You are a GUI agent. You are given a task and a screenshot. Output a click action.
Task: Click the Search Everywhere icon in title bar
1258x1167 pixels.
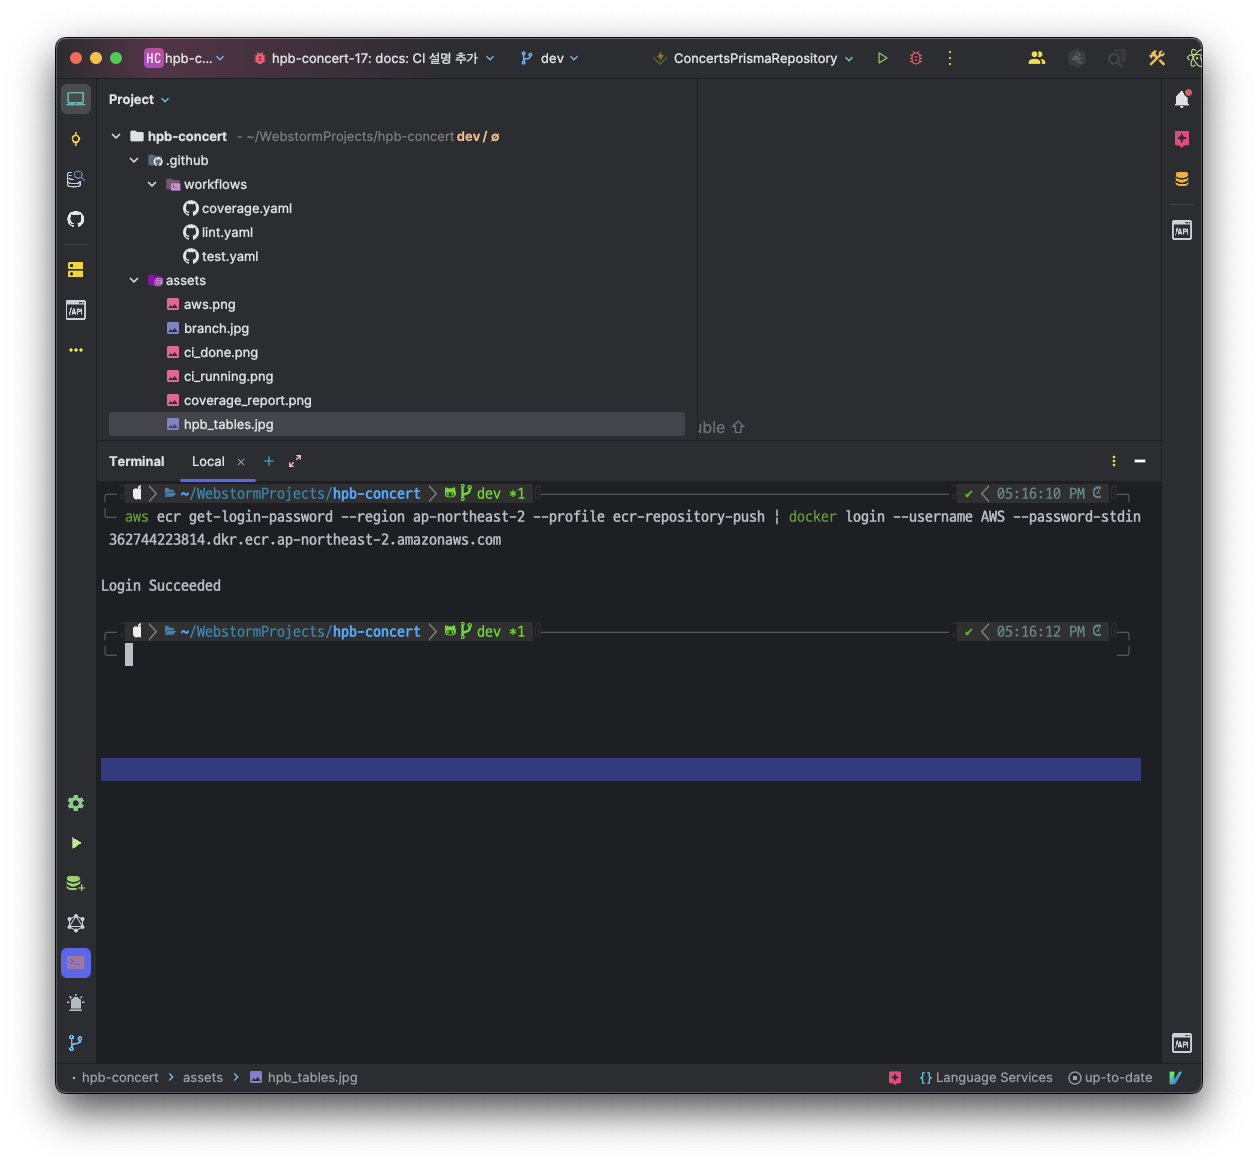click(x=1117, y=58)
